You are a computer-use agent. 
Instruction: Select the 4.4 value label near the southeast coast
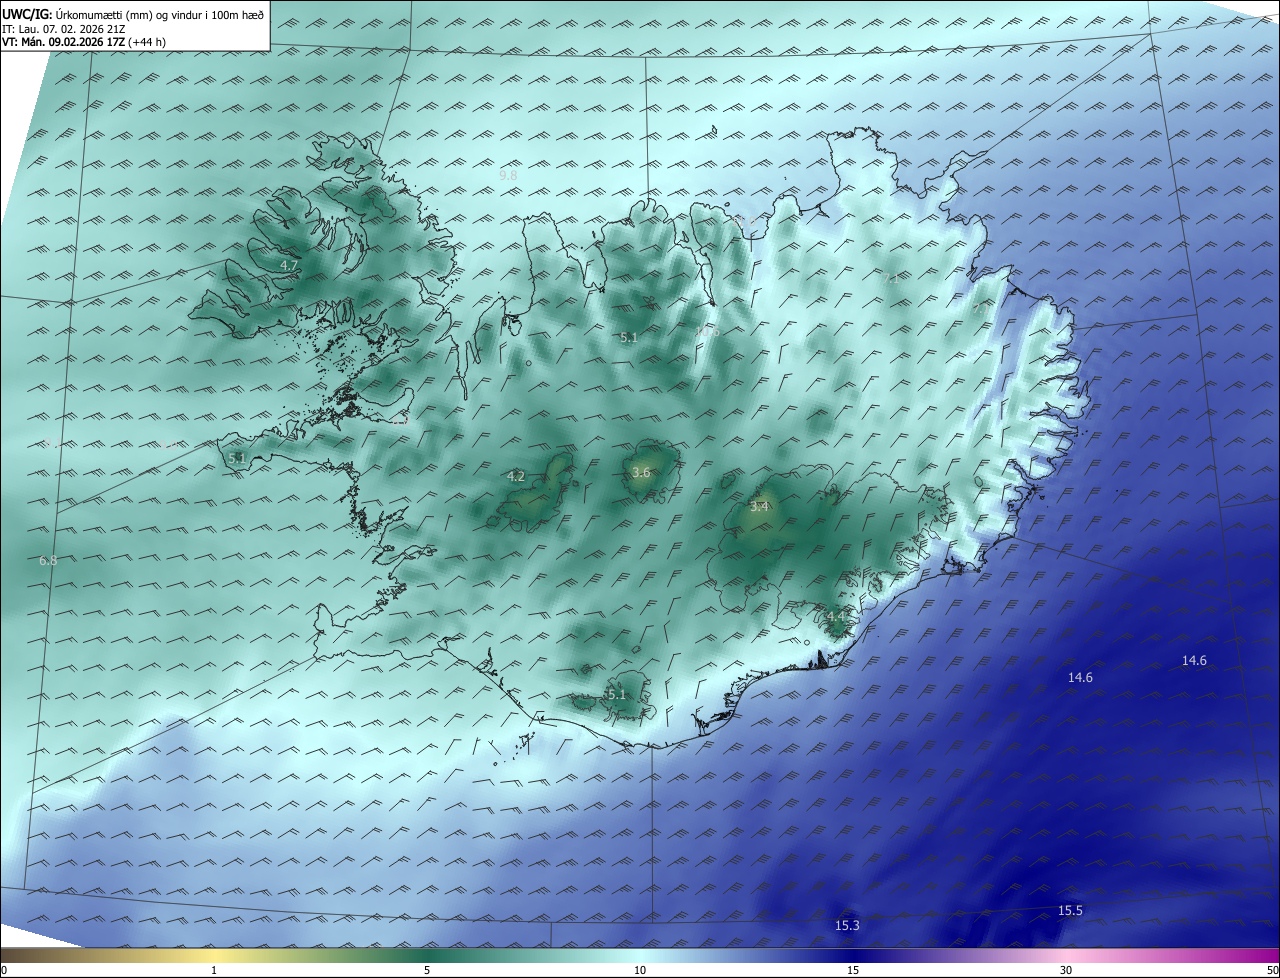pyautogui.click(x=836, y=616)
